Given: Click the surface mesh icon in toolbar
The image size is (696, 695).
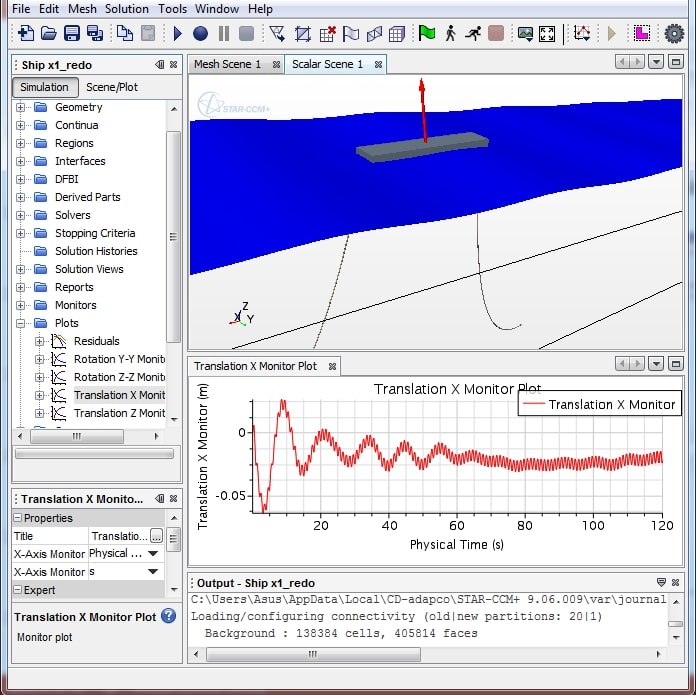Looking at the screenshot, I should [374, 34].
